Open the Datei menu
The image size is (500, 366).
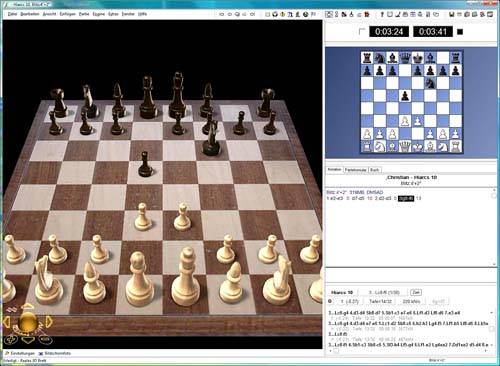coord(12,14)
